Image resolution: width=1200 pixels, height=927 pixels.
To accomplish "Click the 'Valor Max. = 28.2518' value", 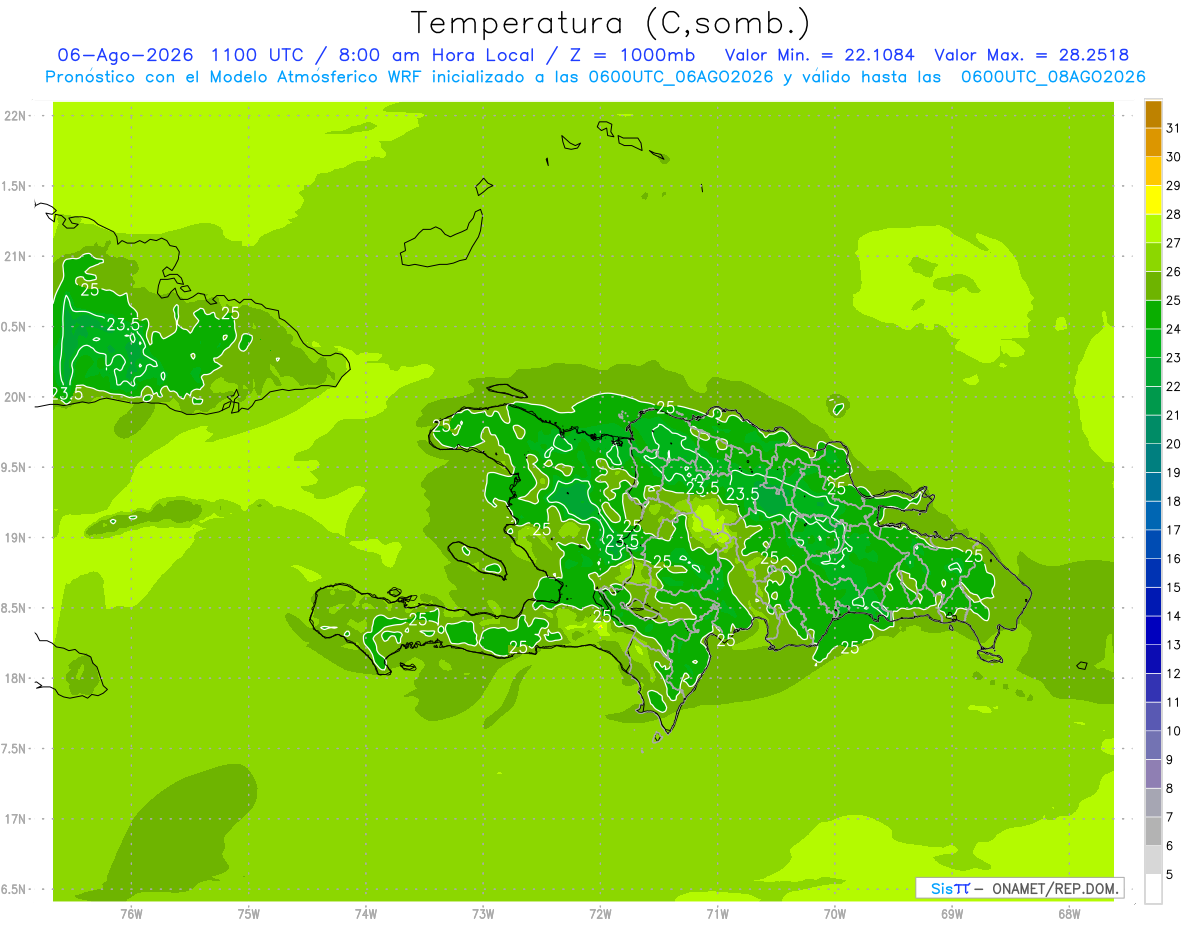I will pos(1032,55).
